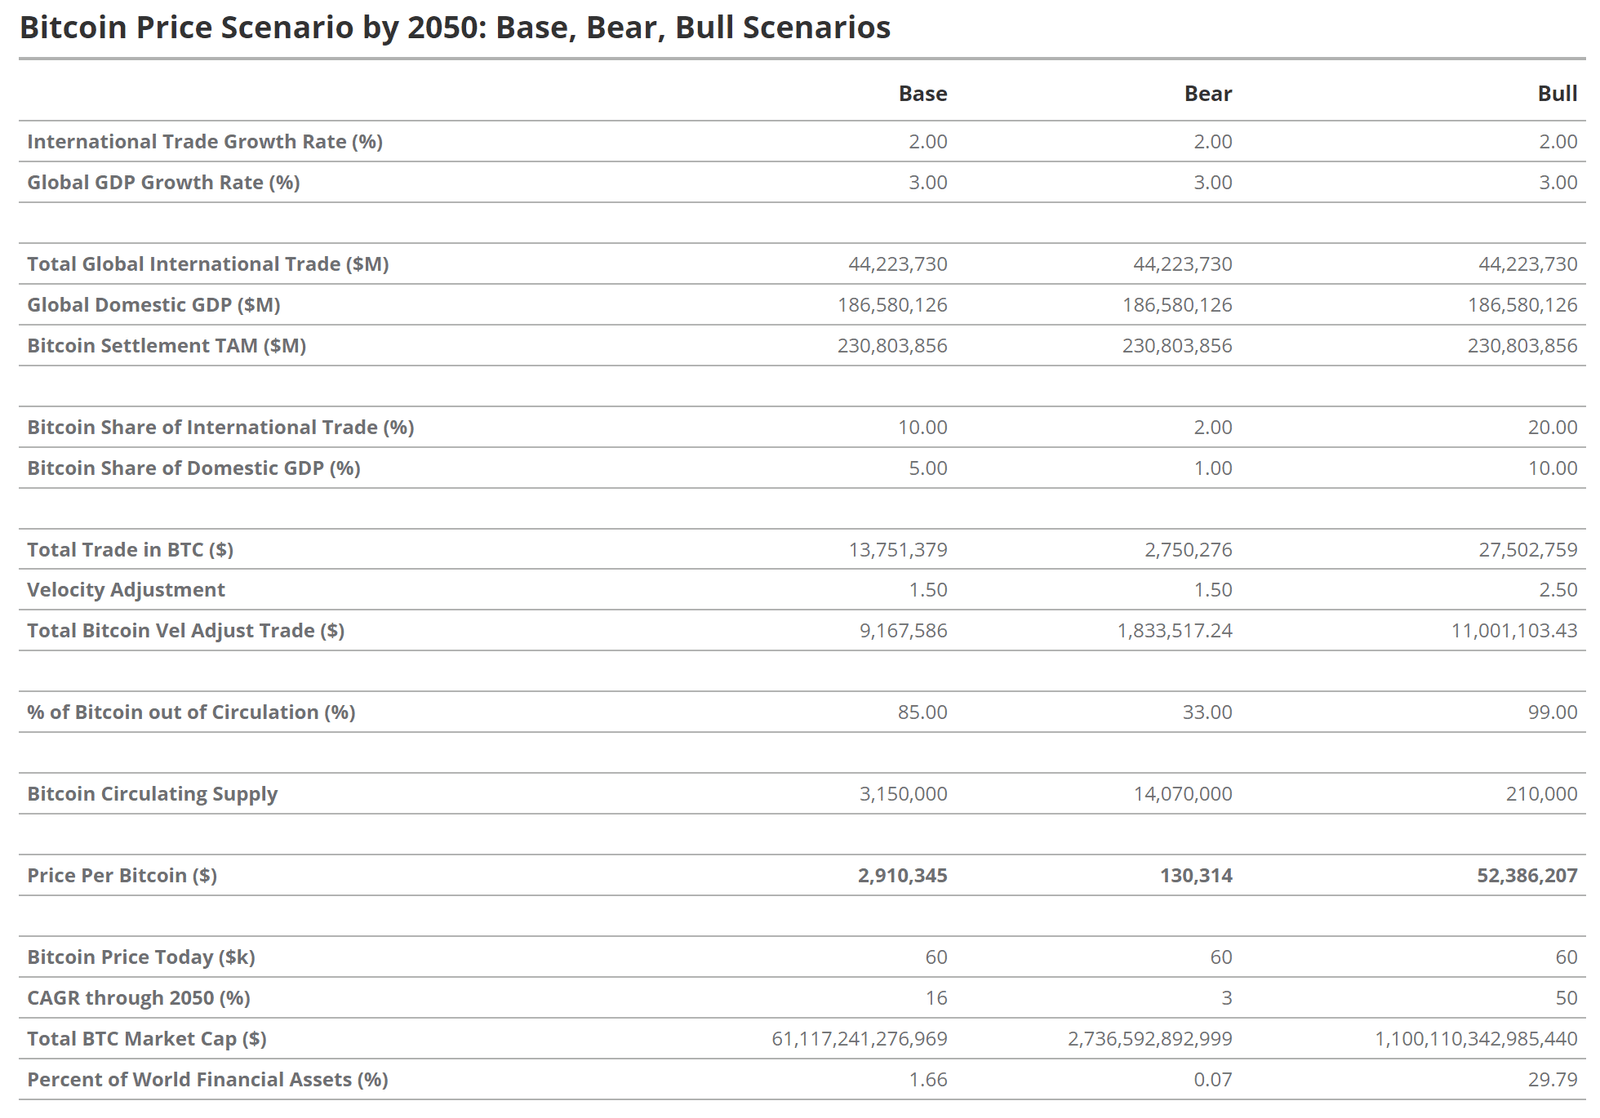Click the Bull Price Per Bitcoin value 52,386,207
The width and height of the screenshot is (1600, 1118).
pos(1526,876)
